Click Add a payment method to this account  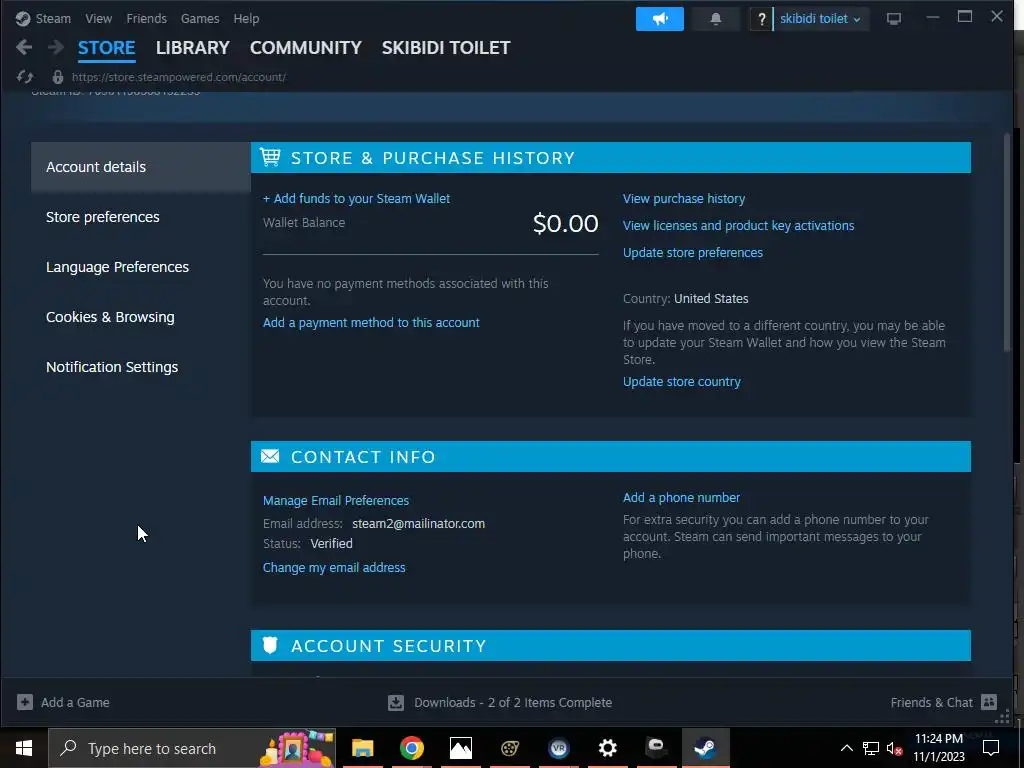[x=371, y=323]
